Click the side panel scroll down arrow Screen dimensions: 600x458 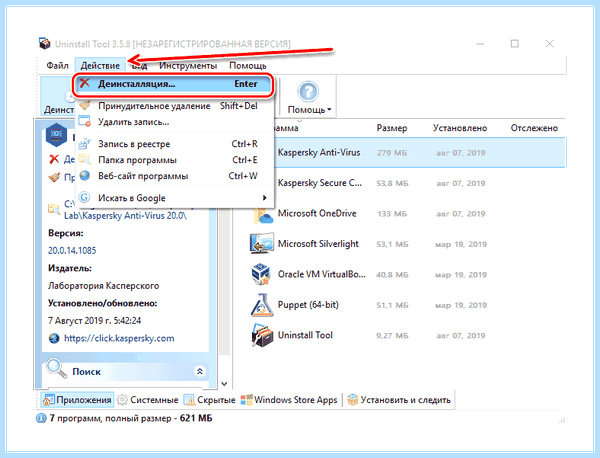pyautogui.click(x=225, y=384)
